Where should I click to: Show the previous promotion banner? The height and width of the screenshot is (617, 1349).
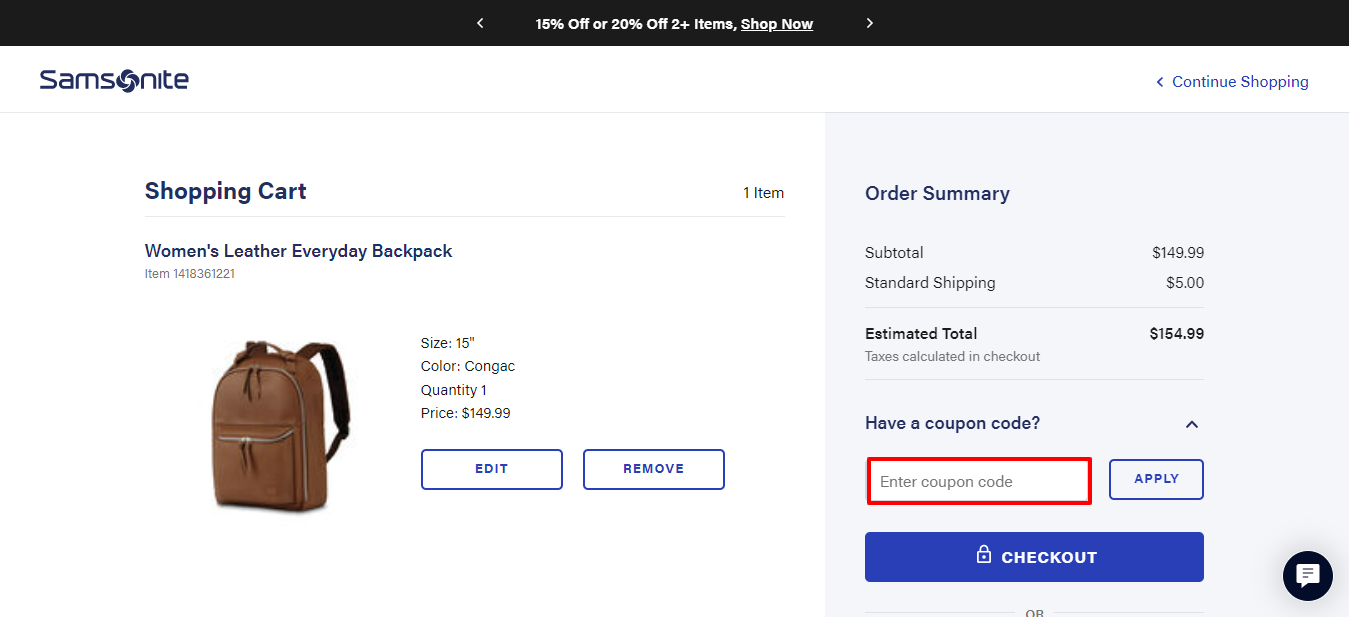pos(480,23)
